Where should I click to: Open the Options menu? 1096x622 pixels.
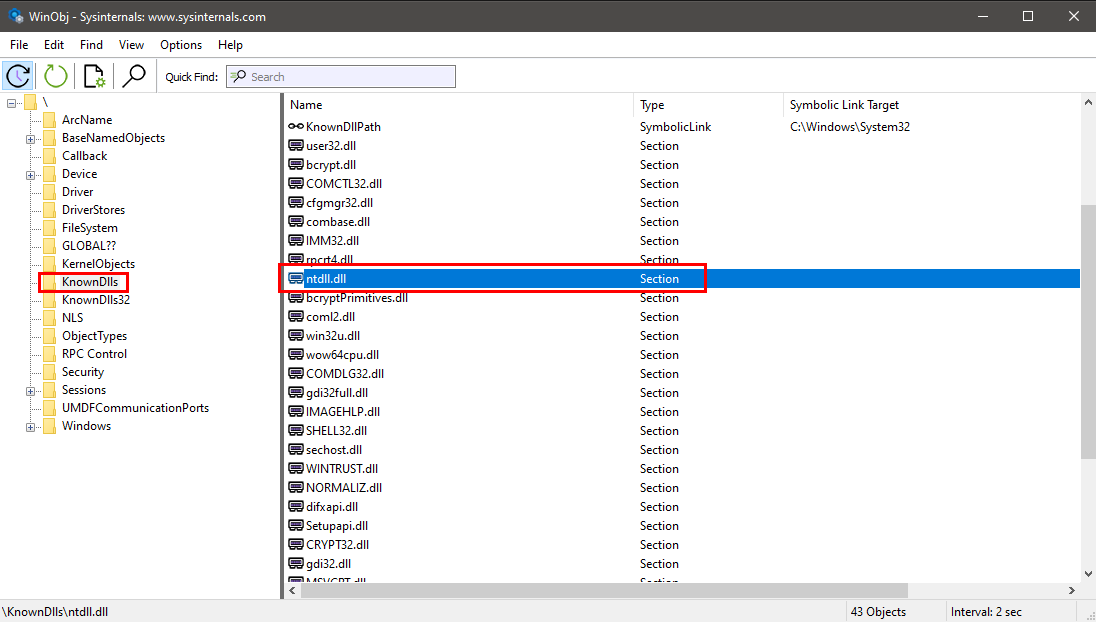coord(181,45)
